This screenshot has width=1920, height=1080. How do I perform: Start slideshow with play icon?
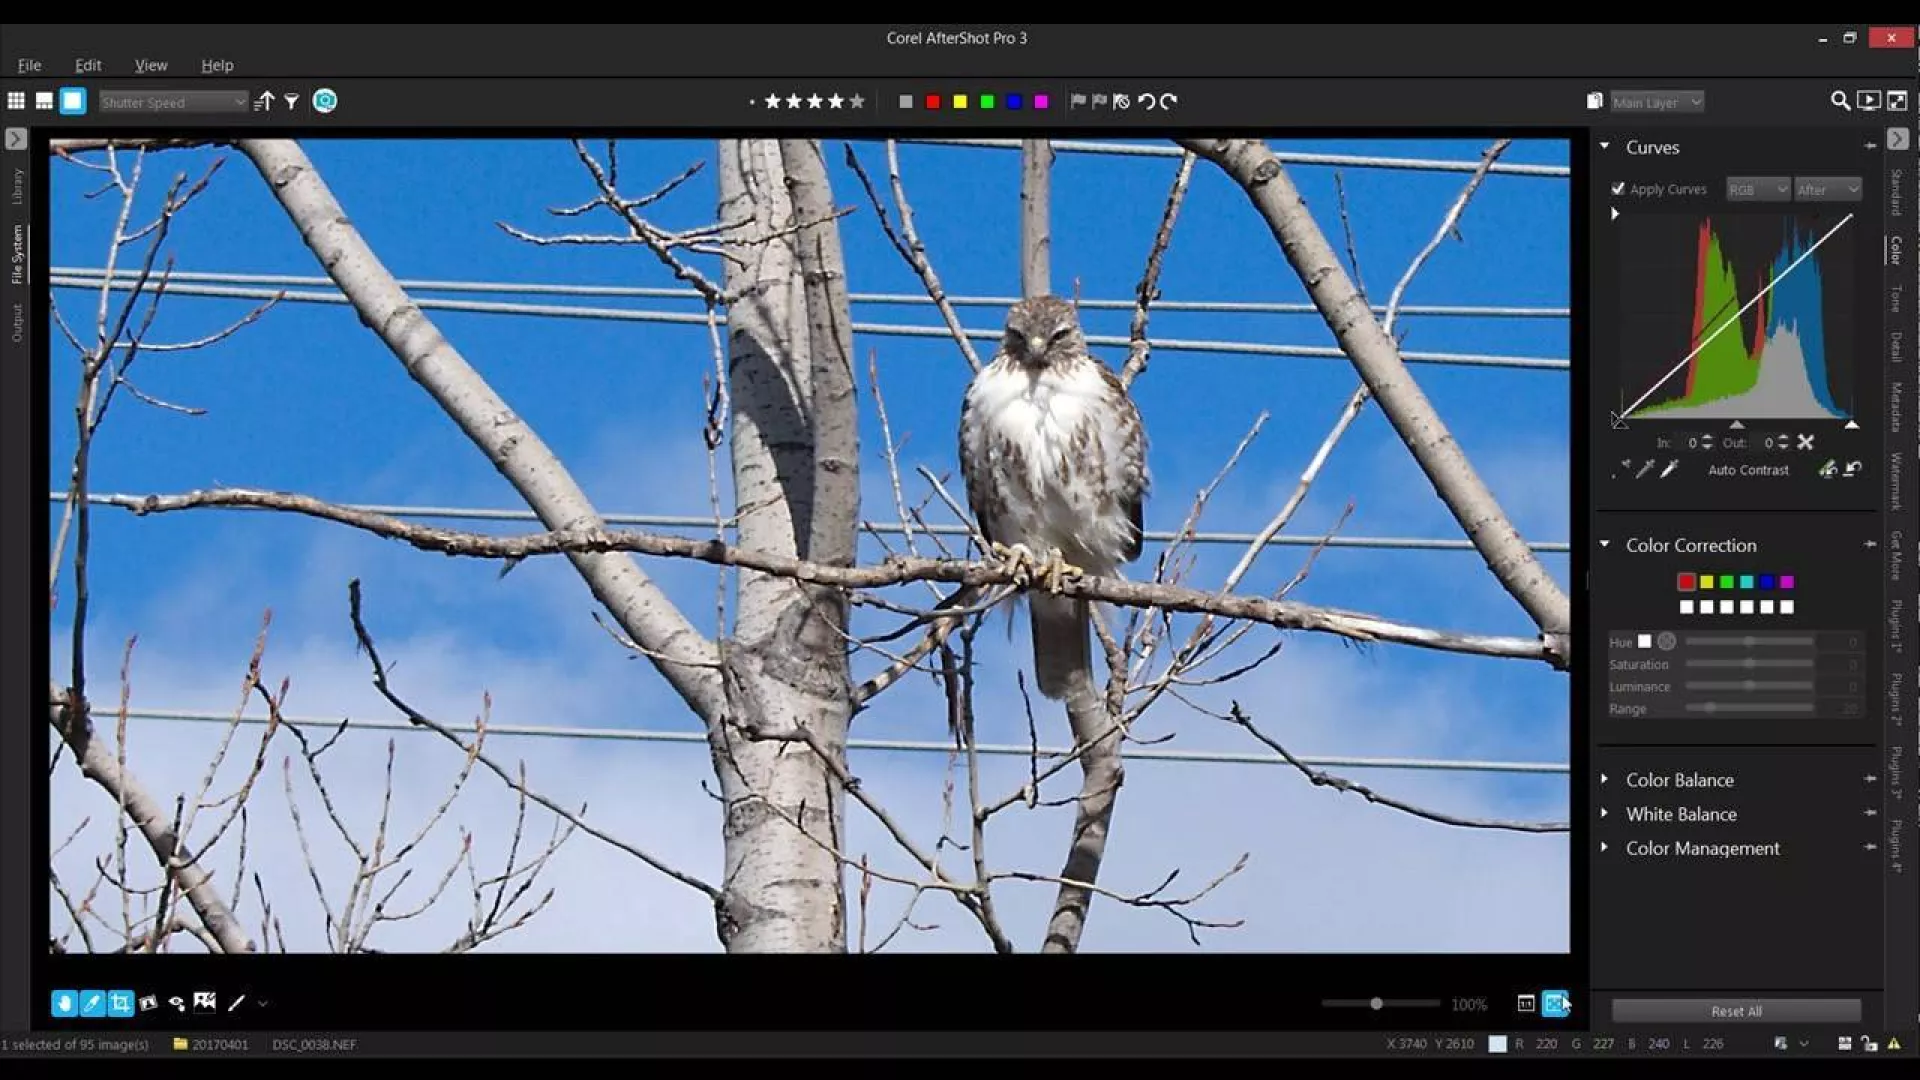[1868, 101]
